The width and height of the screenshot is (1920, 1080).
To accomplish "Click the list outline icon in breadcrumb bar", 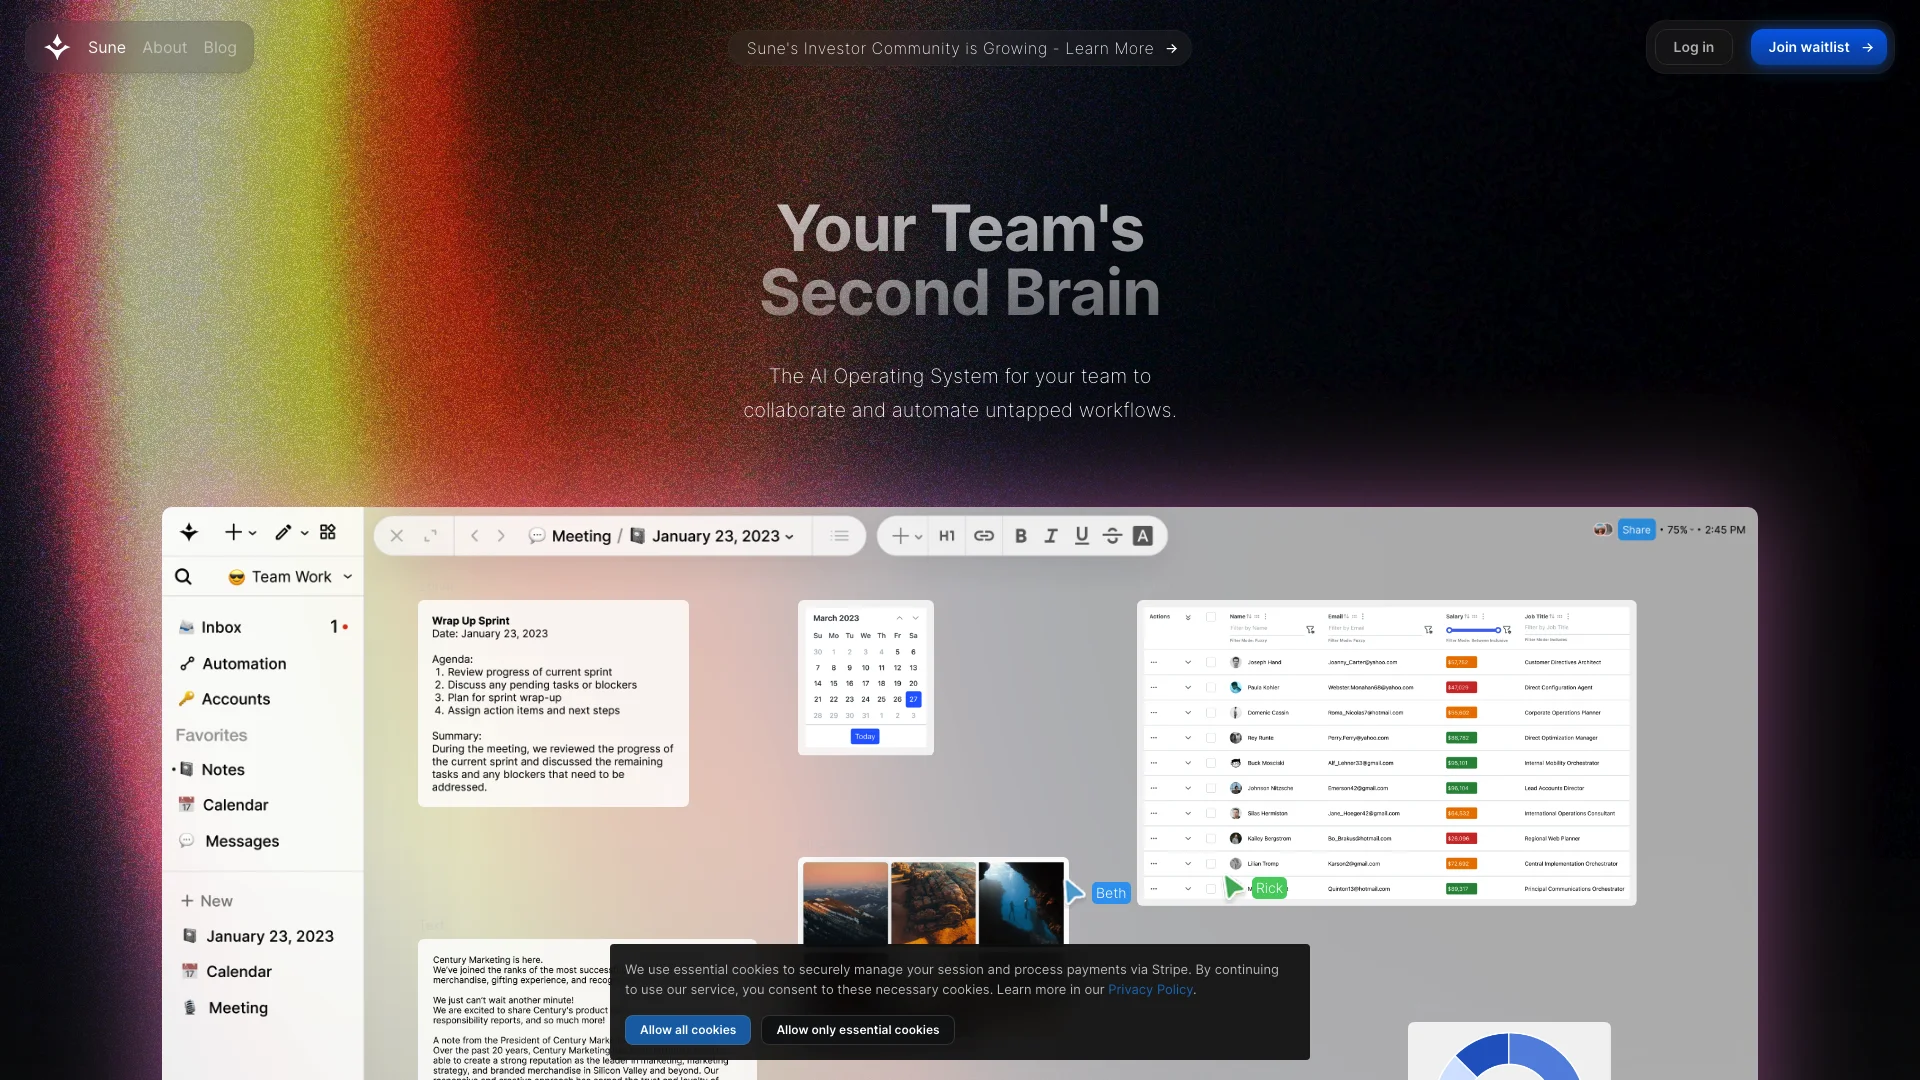I will pos(840,536).
